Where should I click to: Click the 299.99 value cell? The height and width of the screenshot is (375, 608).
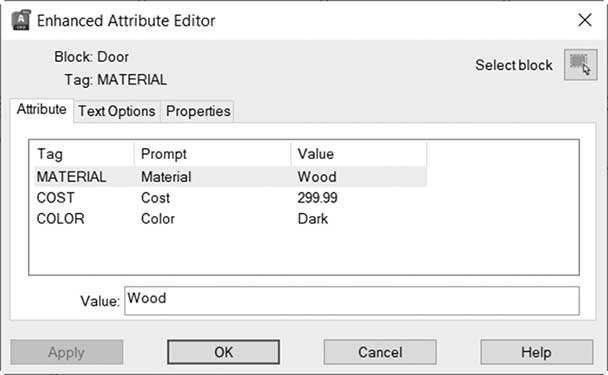pyautogui.click(x=318, y=198)
